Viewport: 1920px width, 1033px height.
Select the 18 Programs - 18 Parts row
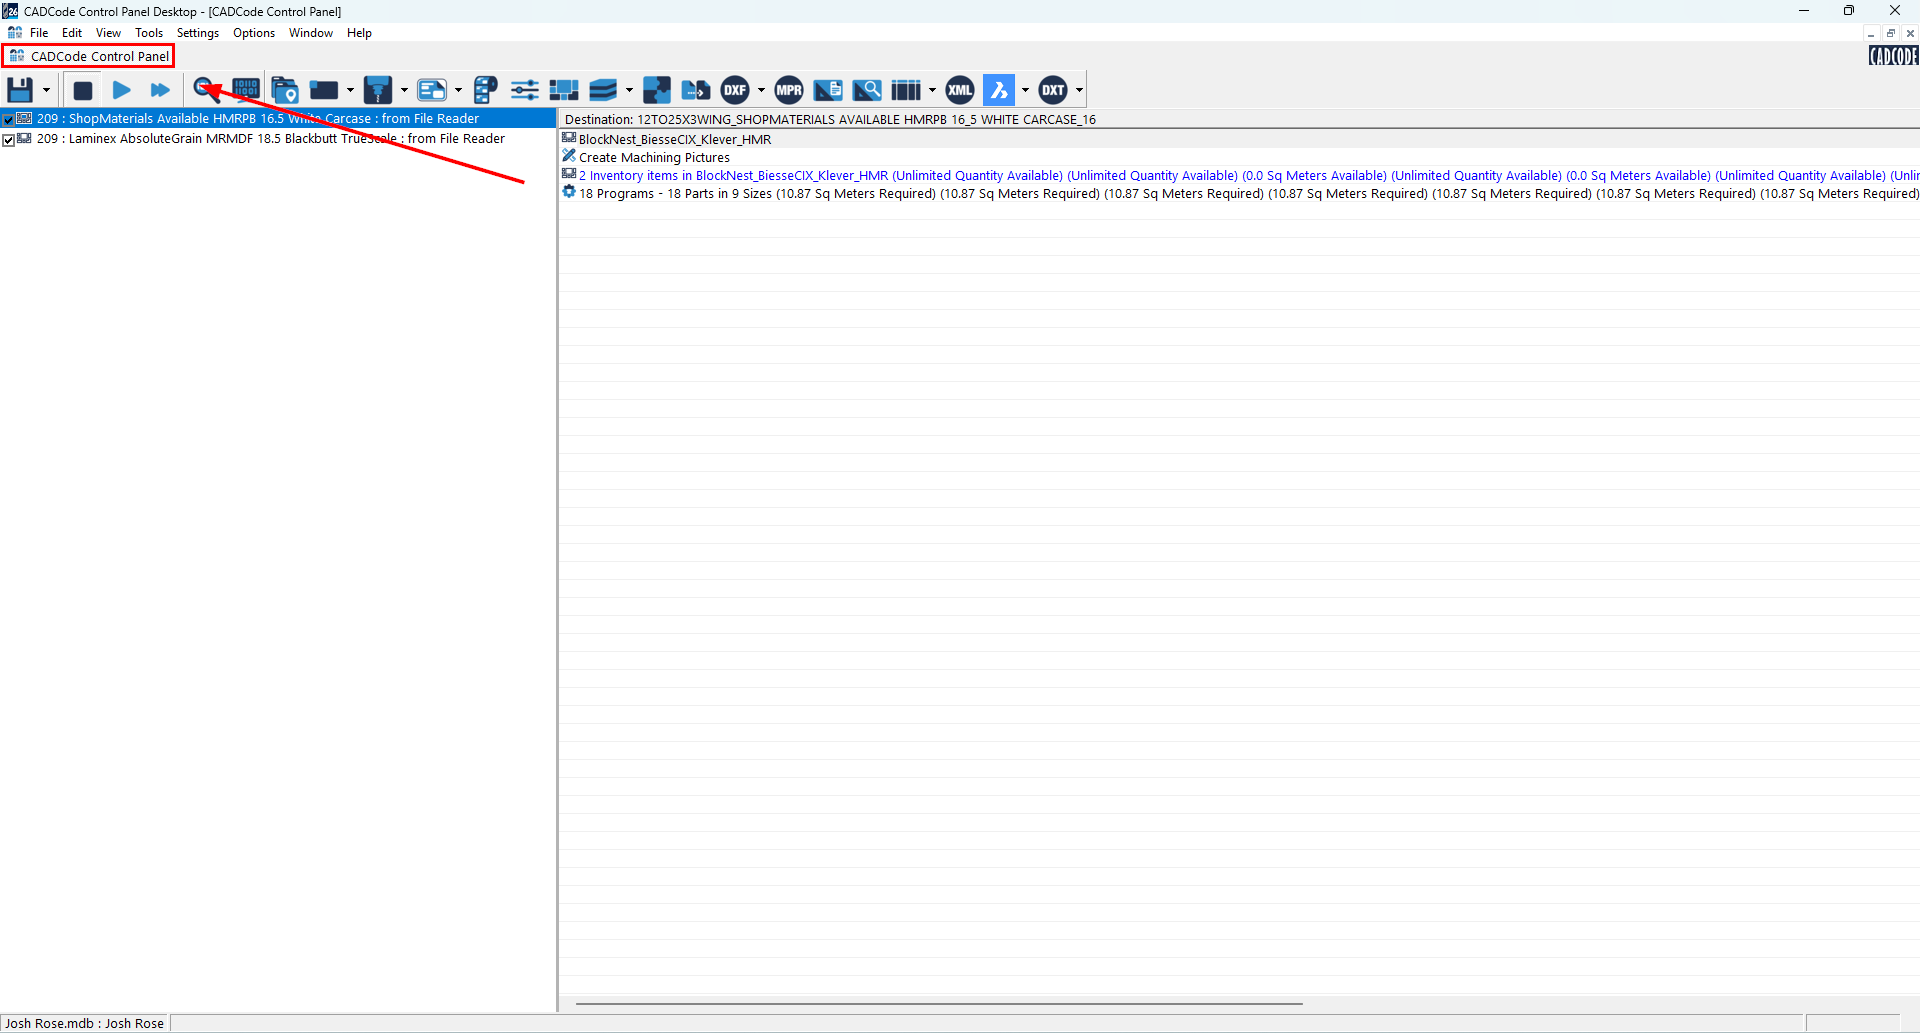pos(1240,194)
